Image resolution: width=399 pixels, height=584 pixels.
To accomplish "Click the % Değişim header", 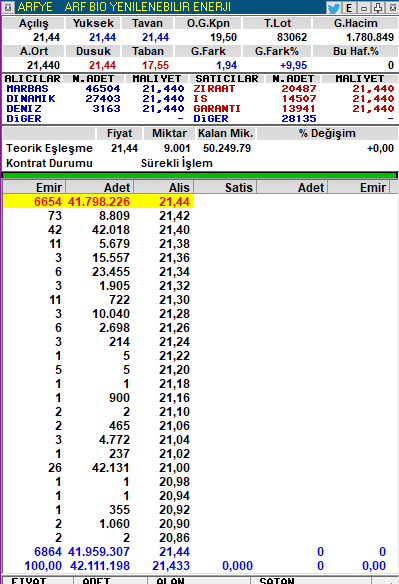I will pos(327,133).
